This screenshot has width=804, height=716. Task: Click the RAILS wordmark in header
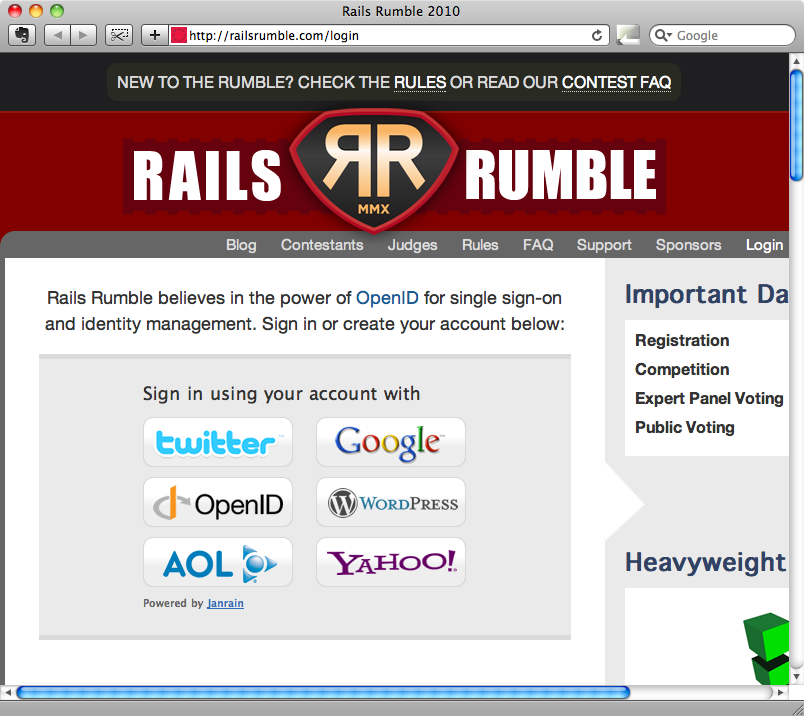point(207,175)
